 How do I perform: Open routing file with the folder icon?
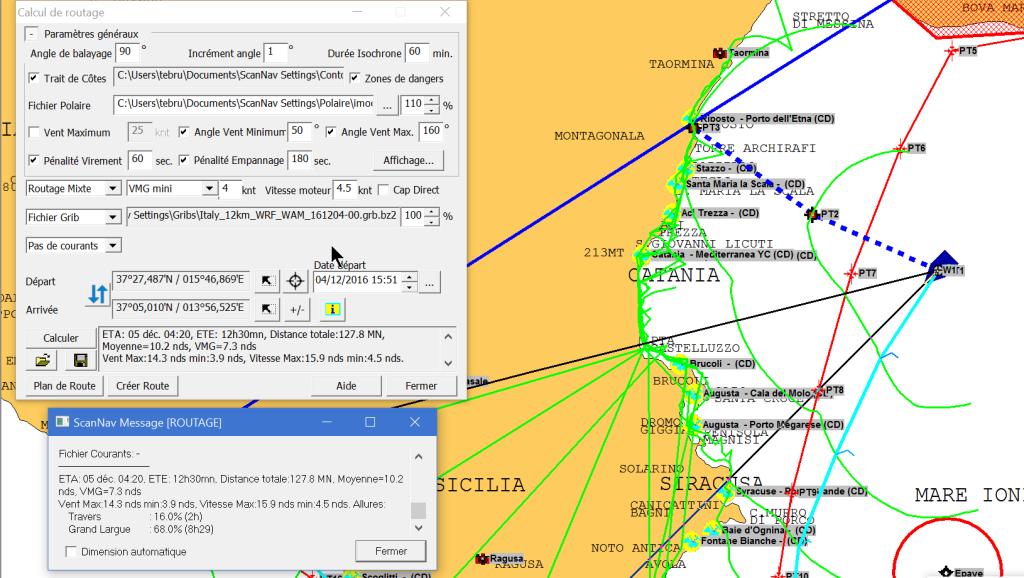coord(42,360)
